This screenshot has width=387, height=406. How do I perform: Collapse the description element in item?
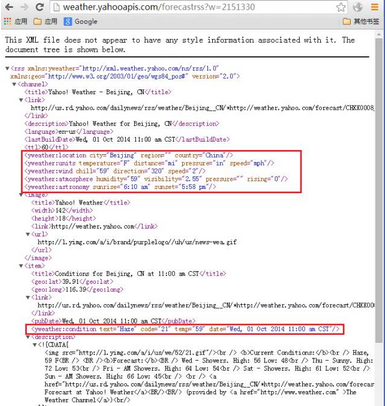28,337
